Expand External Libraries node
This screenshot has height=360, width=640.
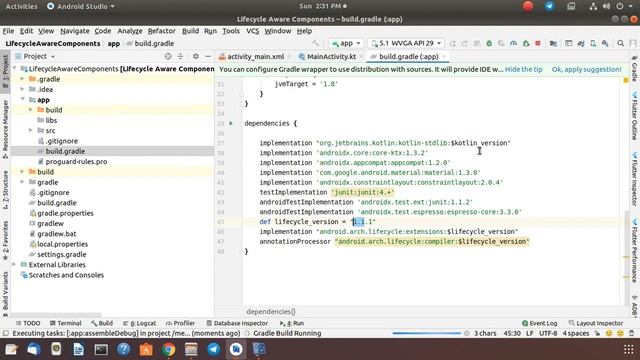click(x=14, y=264)
